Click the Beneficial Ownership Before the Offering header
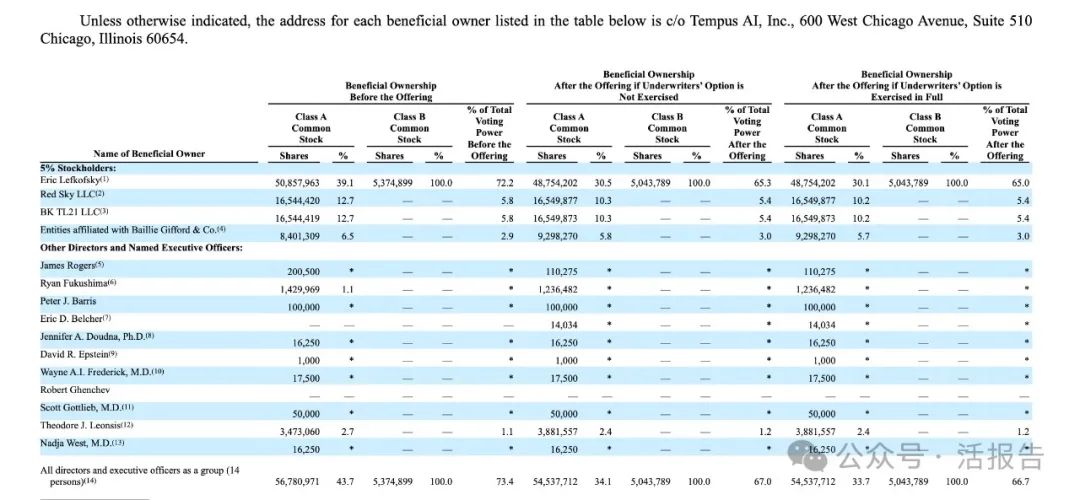 click(389, 92)
